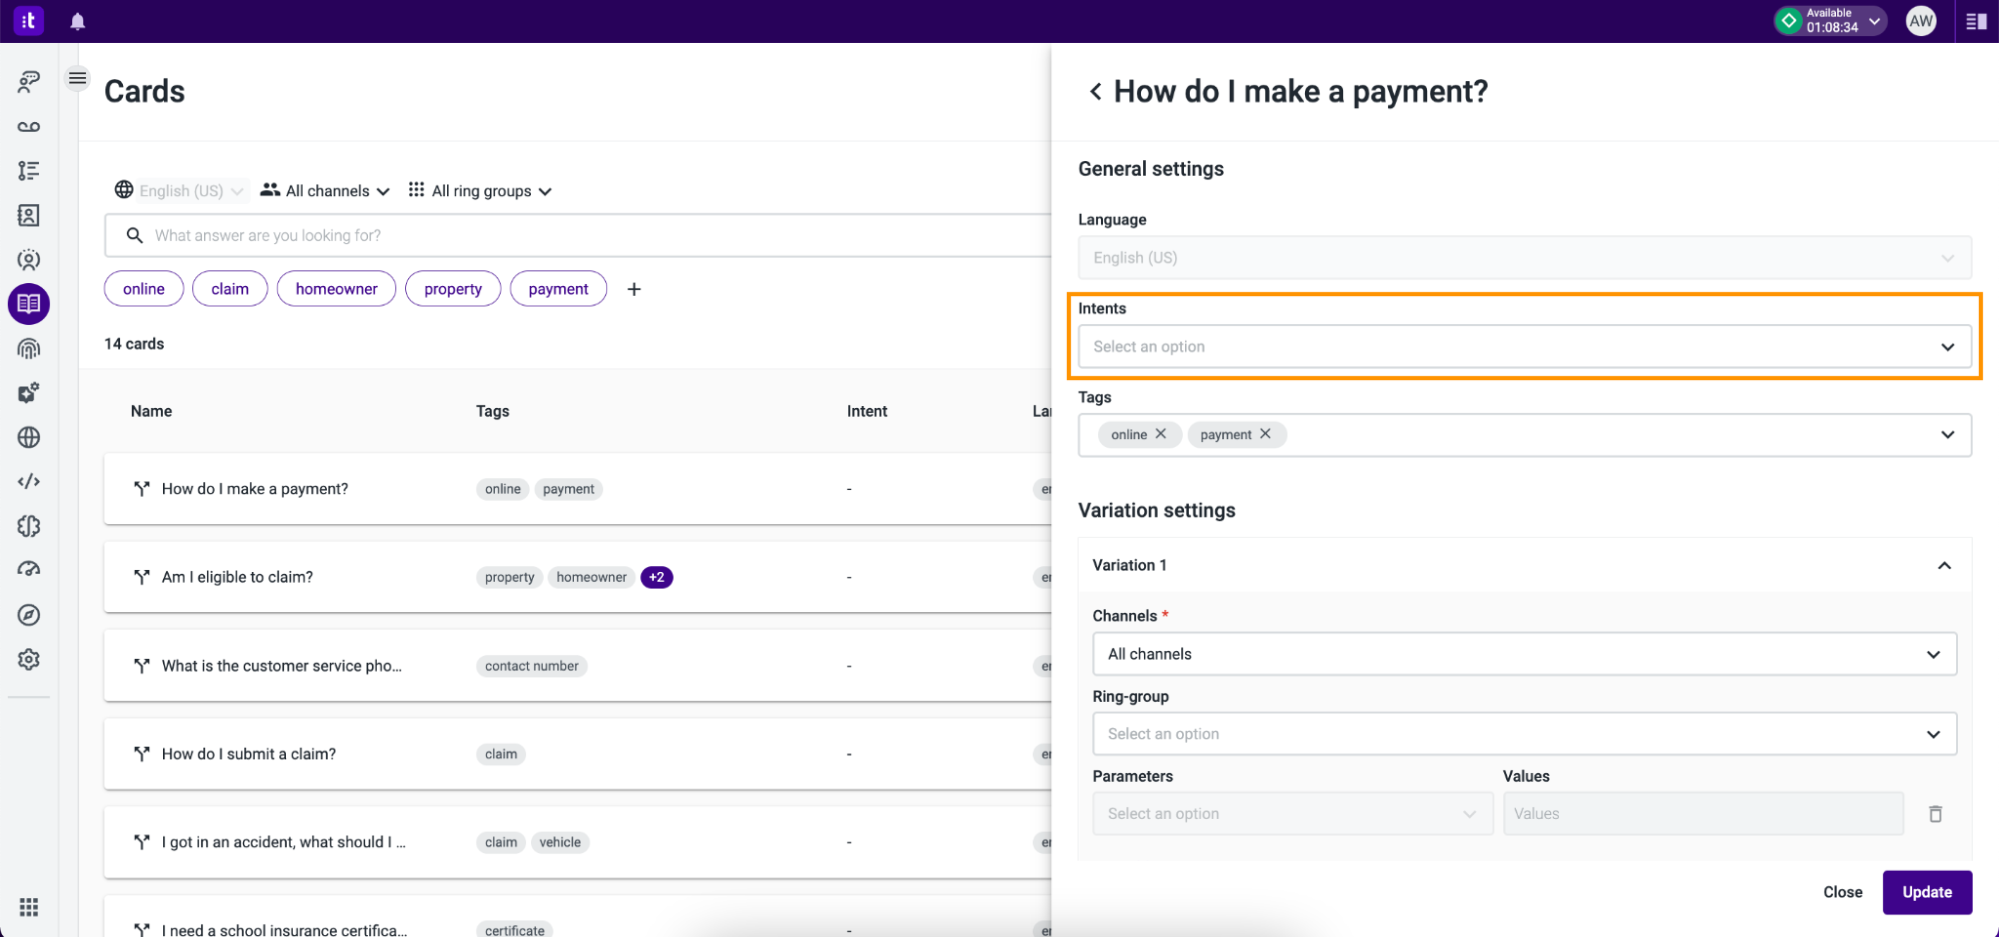
Task: Expand the All ring groups filter
Action: click(480, 190)
